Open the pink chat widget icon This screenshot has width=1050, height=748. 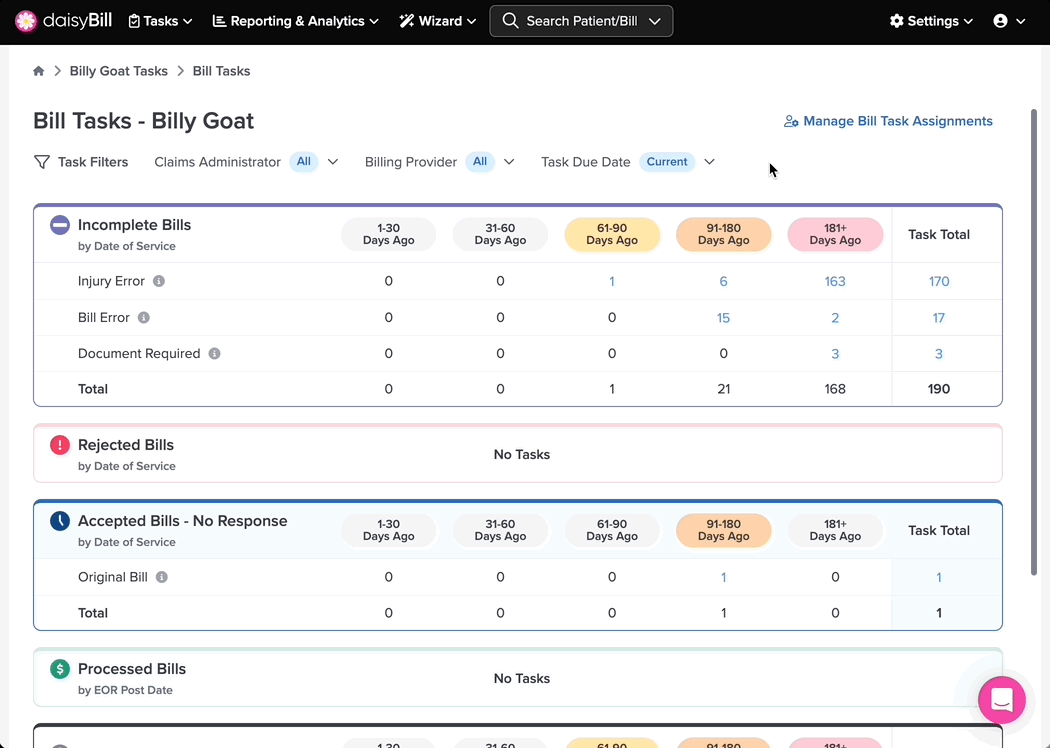[1002, 700]
